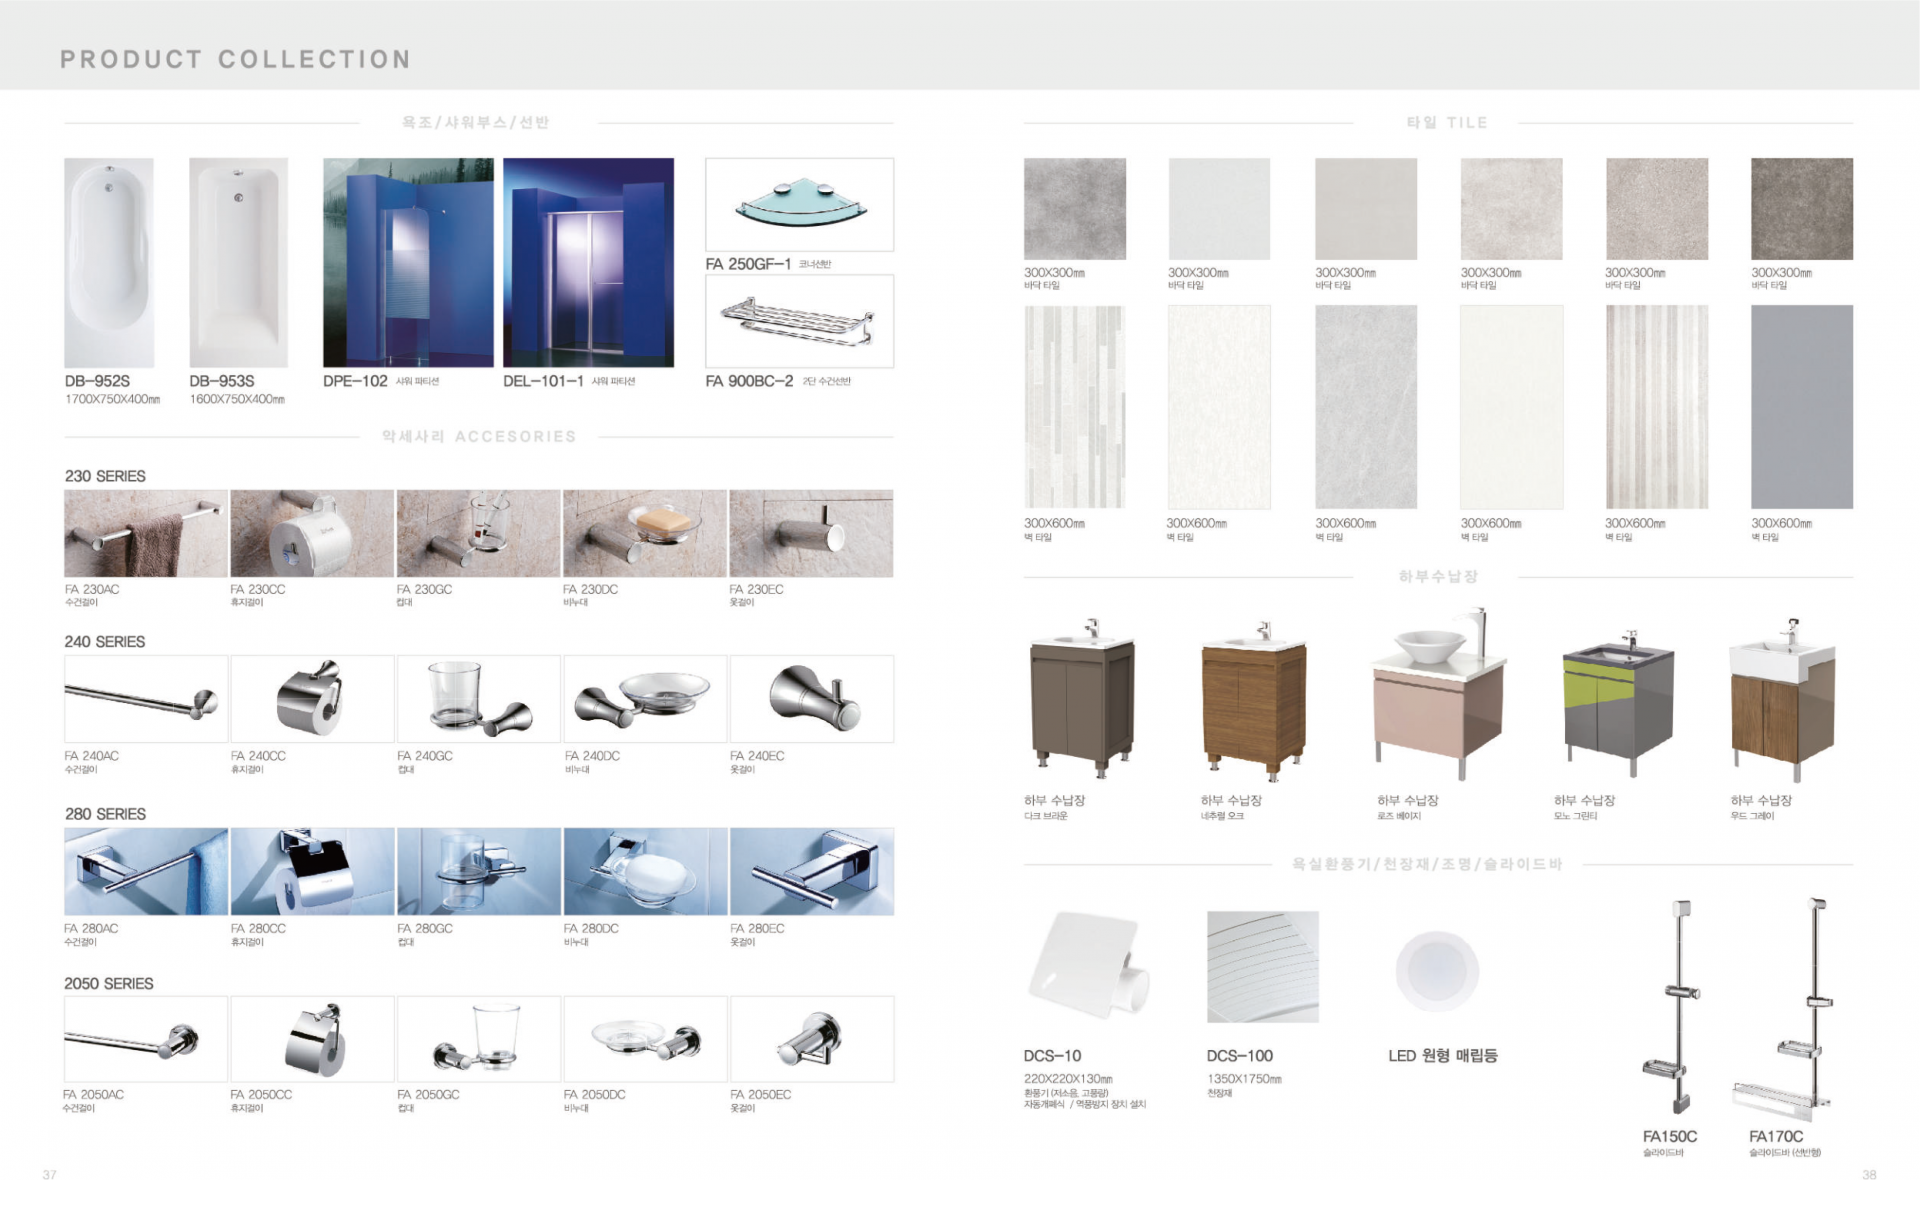Click the green and gray vanity cabinet

click(1618, 703)
